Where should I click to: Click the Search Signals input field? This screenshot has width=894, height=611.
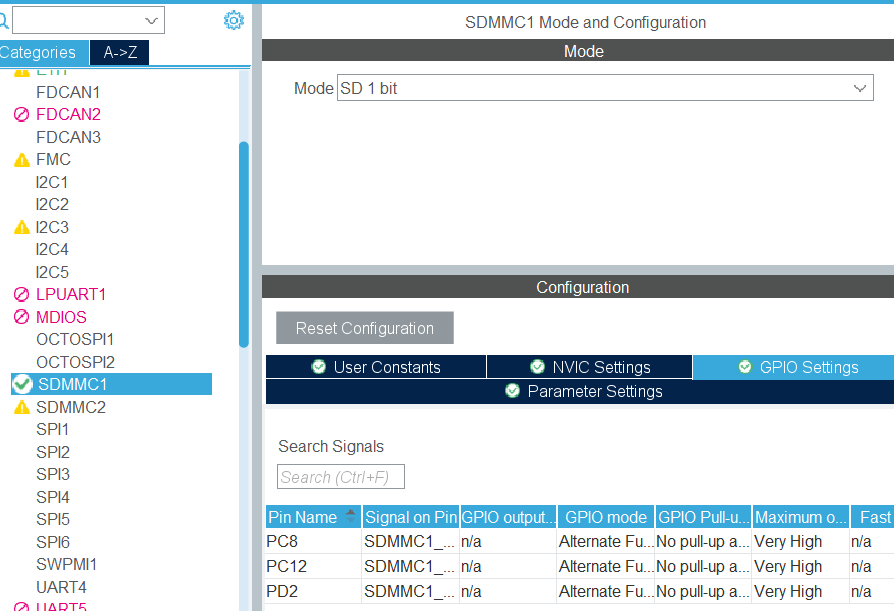pyautogui.click(x=340, y=476)
